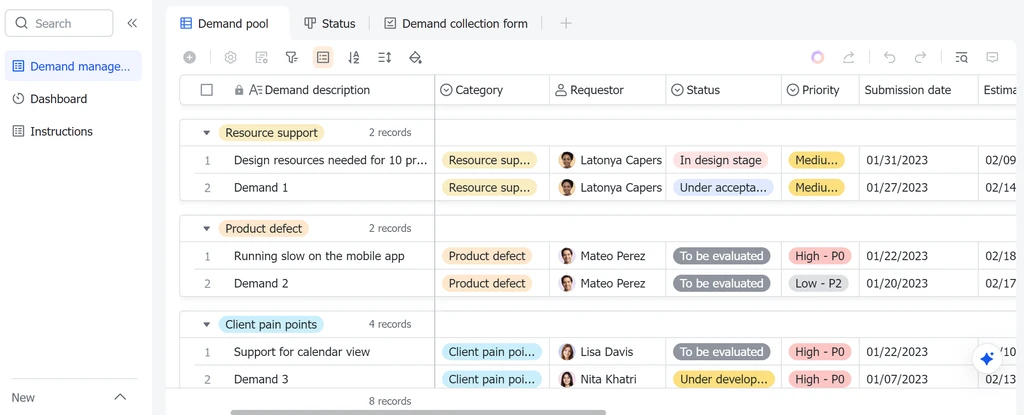Click the Resource support group tag
The height and width of the screenshot is (415, 1024).
(271, 133)
